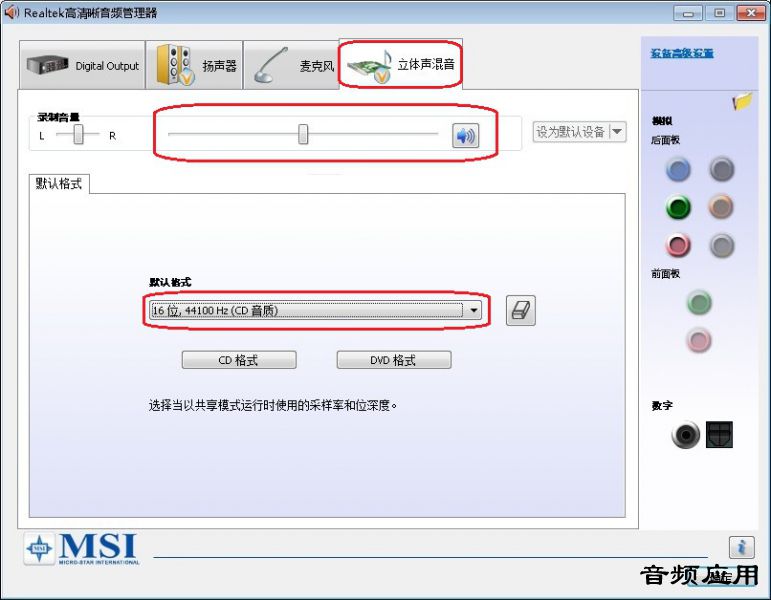Click the yellow folder connector settings icon
Viewport: 771px width, 600px height.
pos(742,101)
